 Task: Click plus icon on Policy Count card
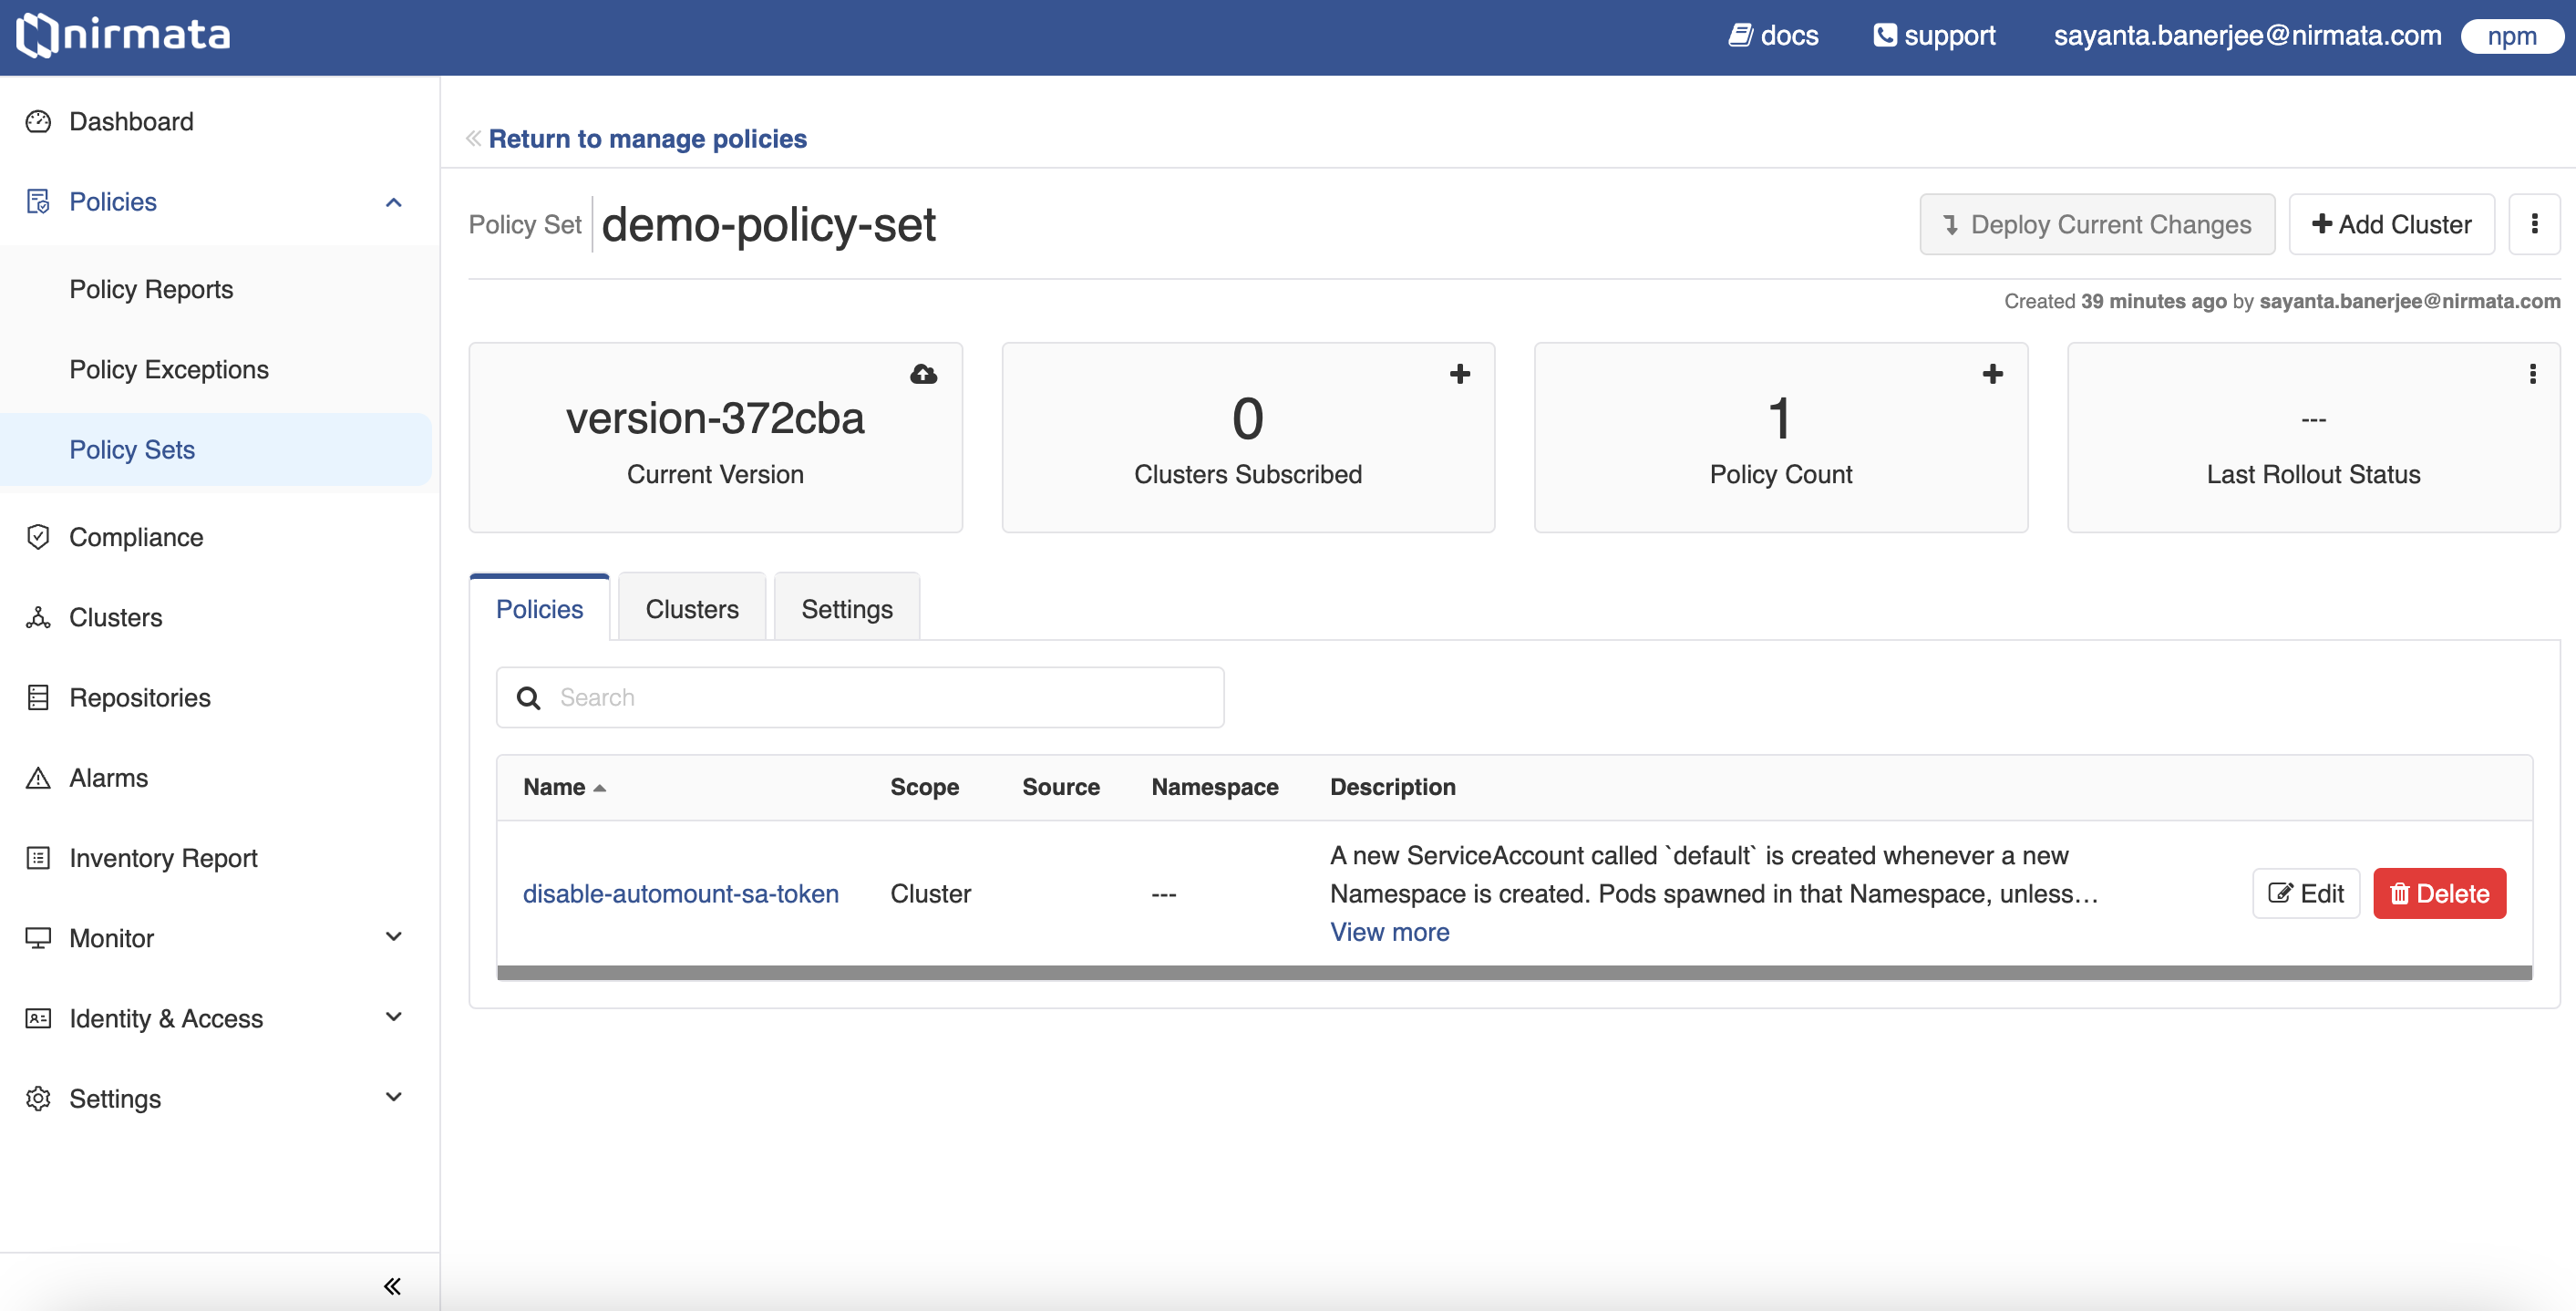[1993, 374]
